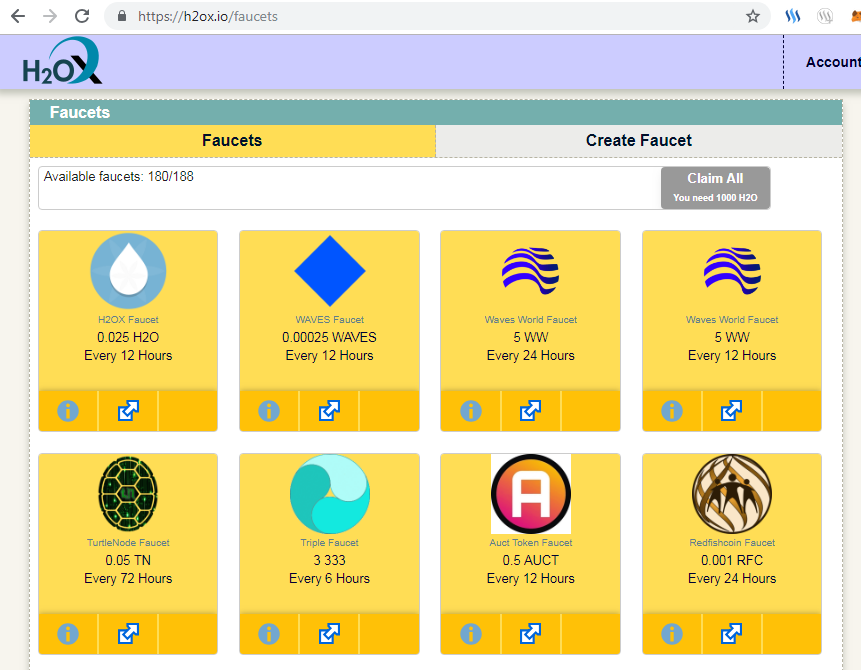Screen dimensions: 861x670
Task: Click the 'Triple Faucet' label
Action: click(329, 543)
